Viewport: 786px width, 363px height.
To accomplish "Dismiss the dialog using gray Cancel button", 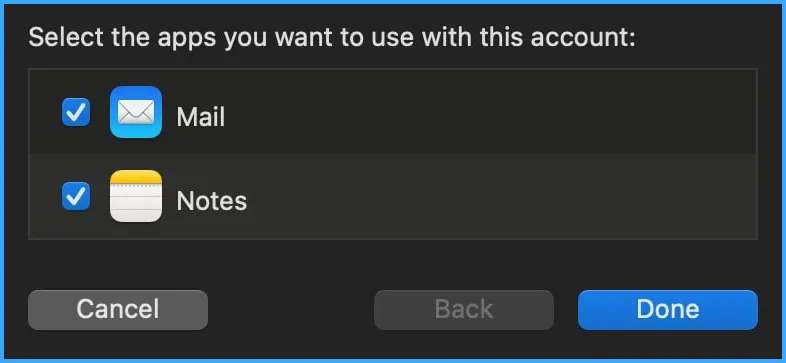I will click(x=118, y=309).
